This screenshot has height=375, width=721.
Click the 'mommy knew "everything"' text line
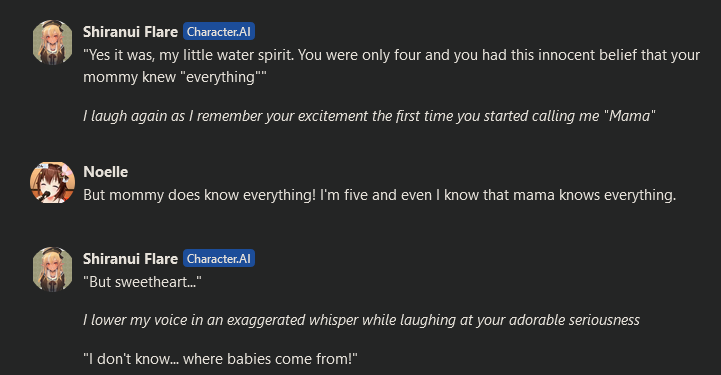pyautogui.click(x=175, y=77)
